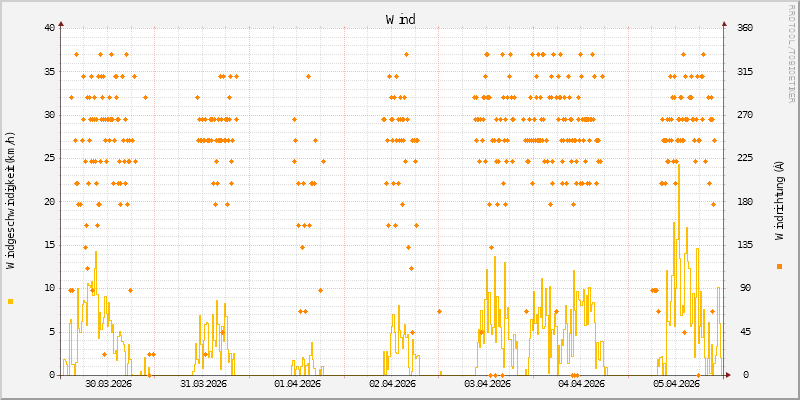This screenshot has height=400, width=800.
Task: Select the 01.04.2026 date label
Action: pos(298,383)
